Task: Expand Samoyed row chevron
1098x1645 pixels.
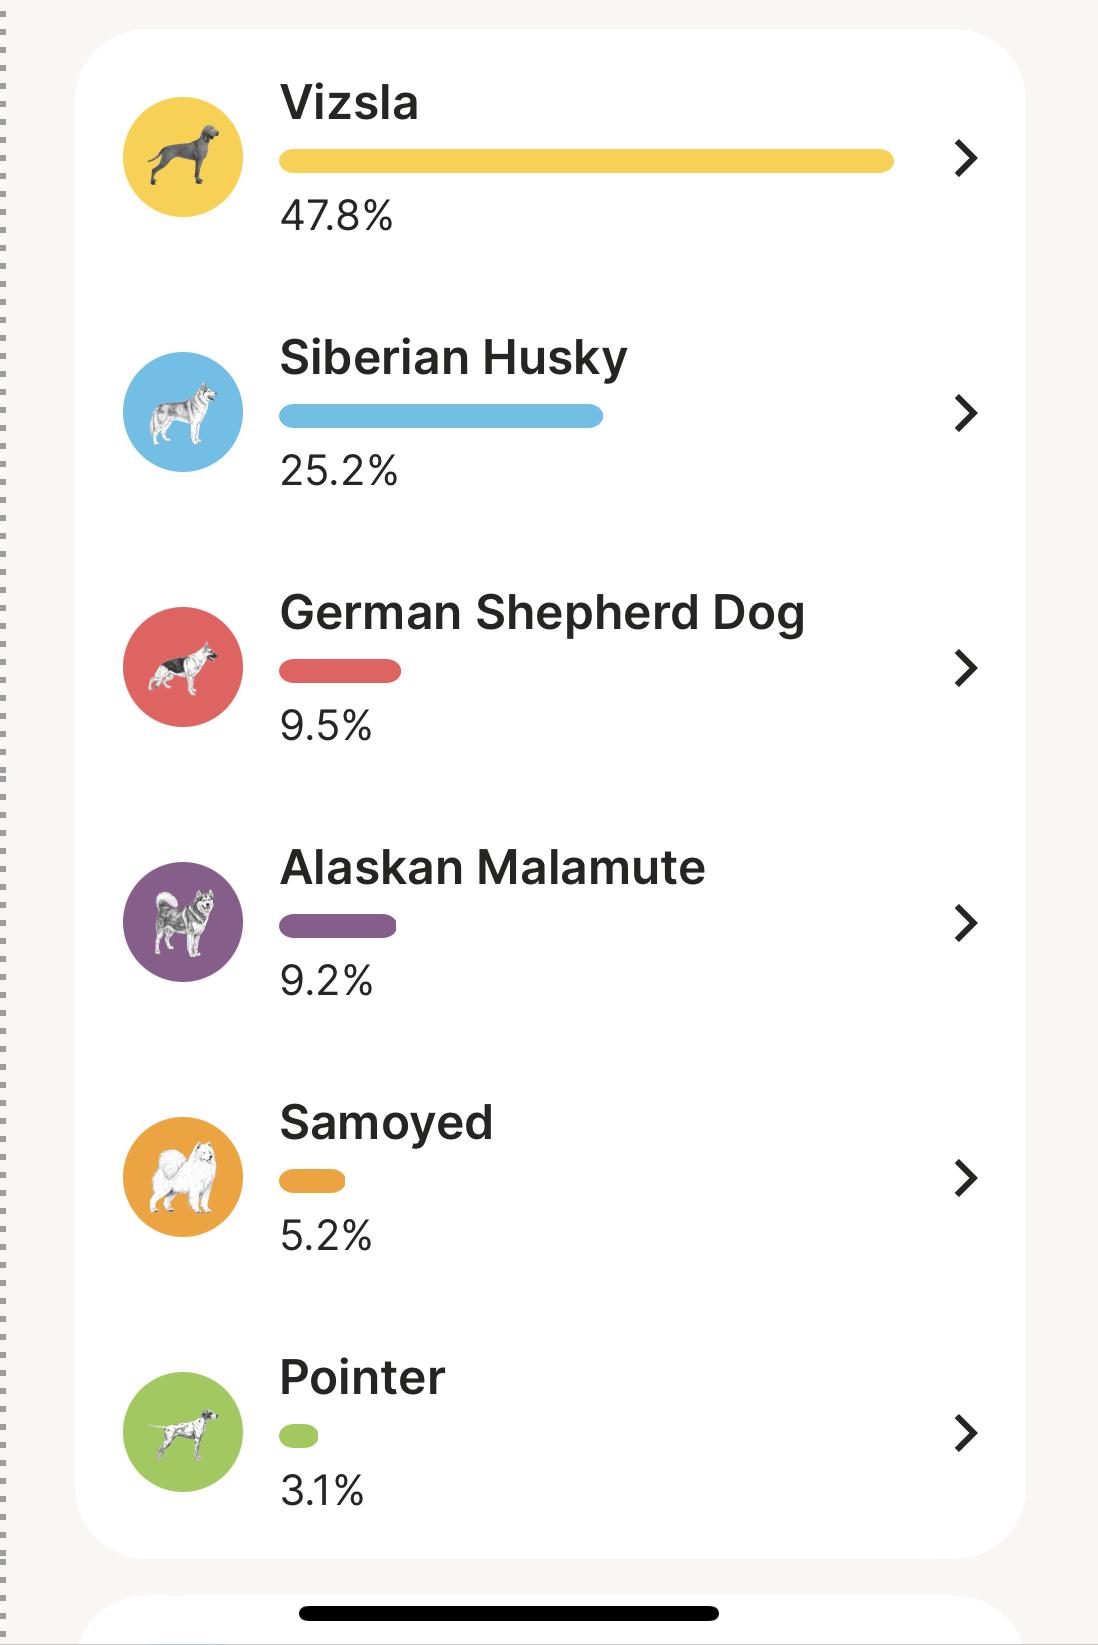Action: pyautogui.click(x=965, y=1178)
